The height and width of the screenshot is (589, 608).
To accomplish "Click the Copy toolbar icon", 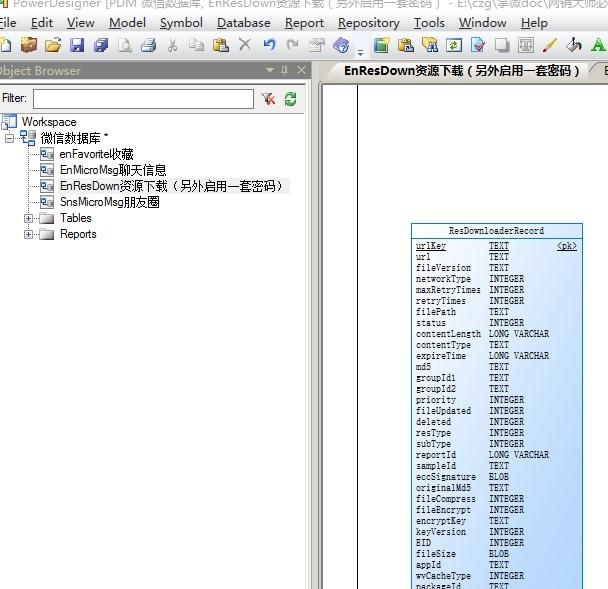I will pos(197,45).
